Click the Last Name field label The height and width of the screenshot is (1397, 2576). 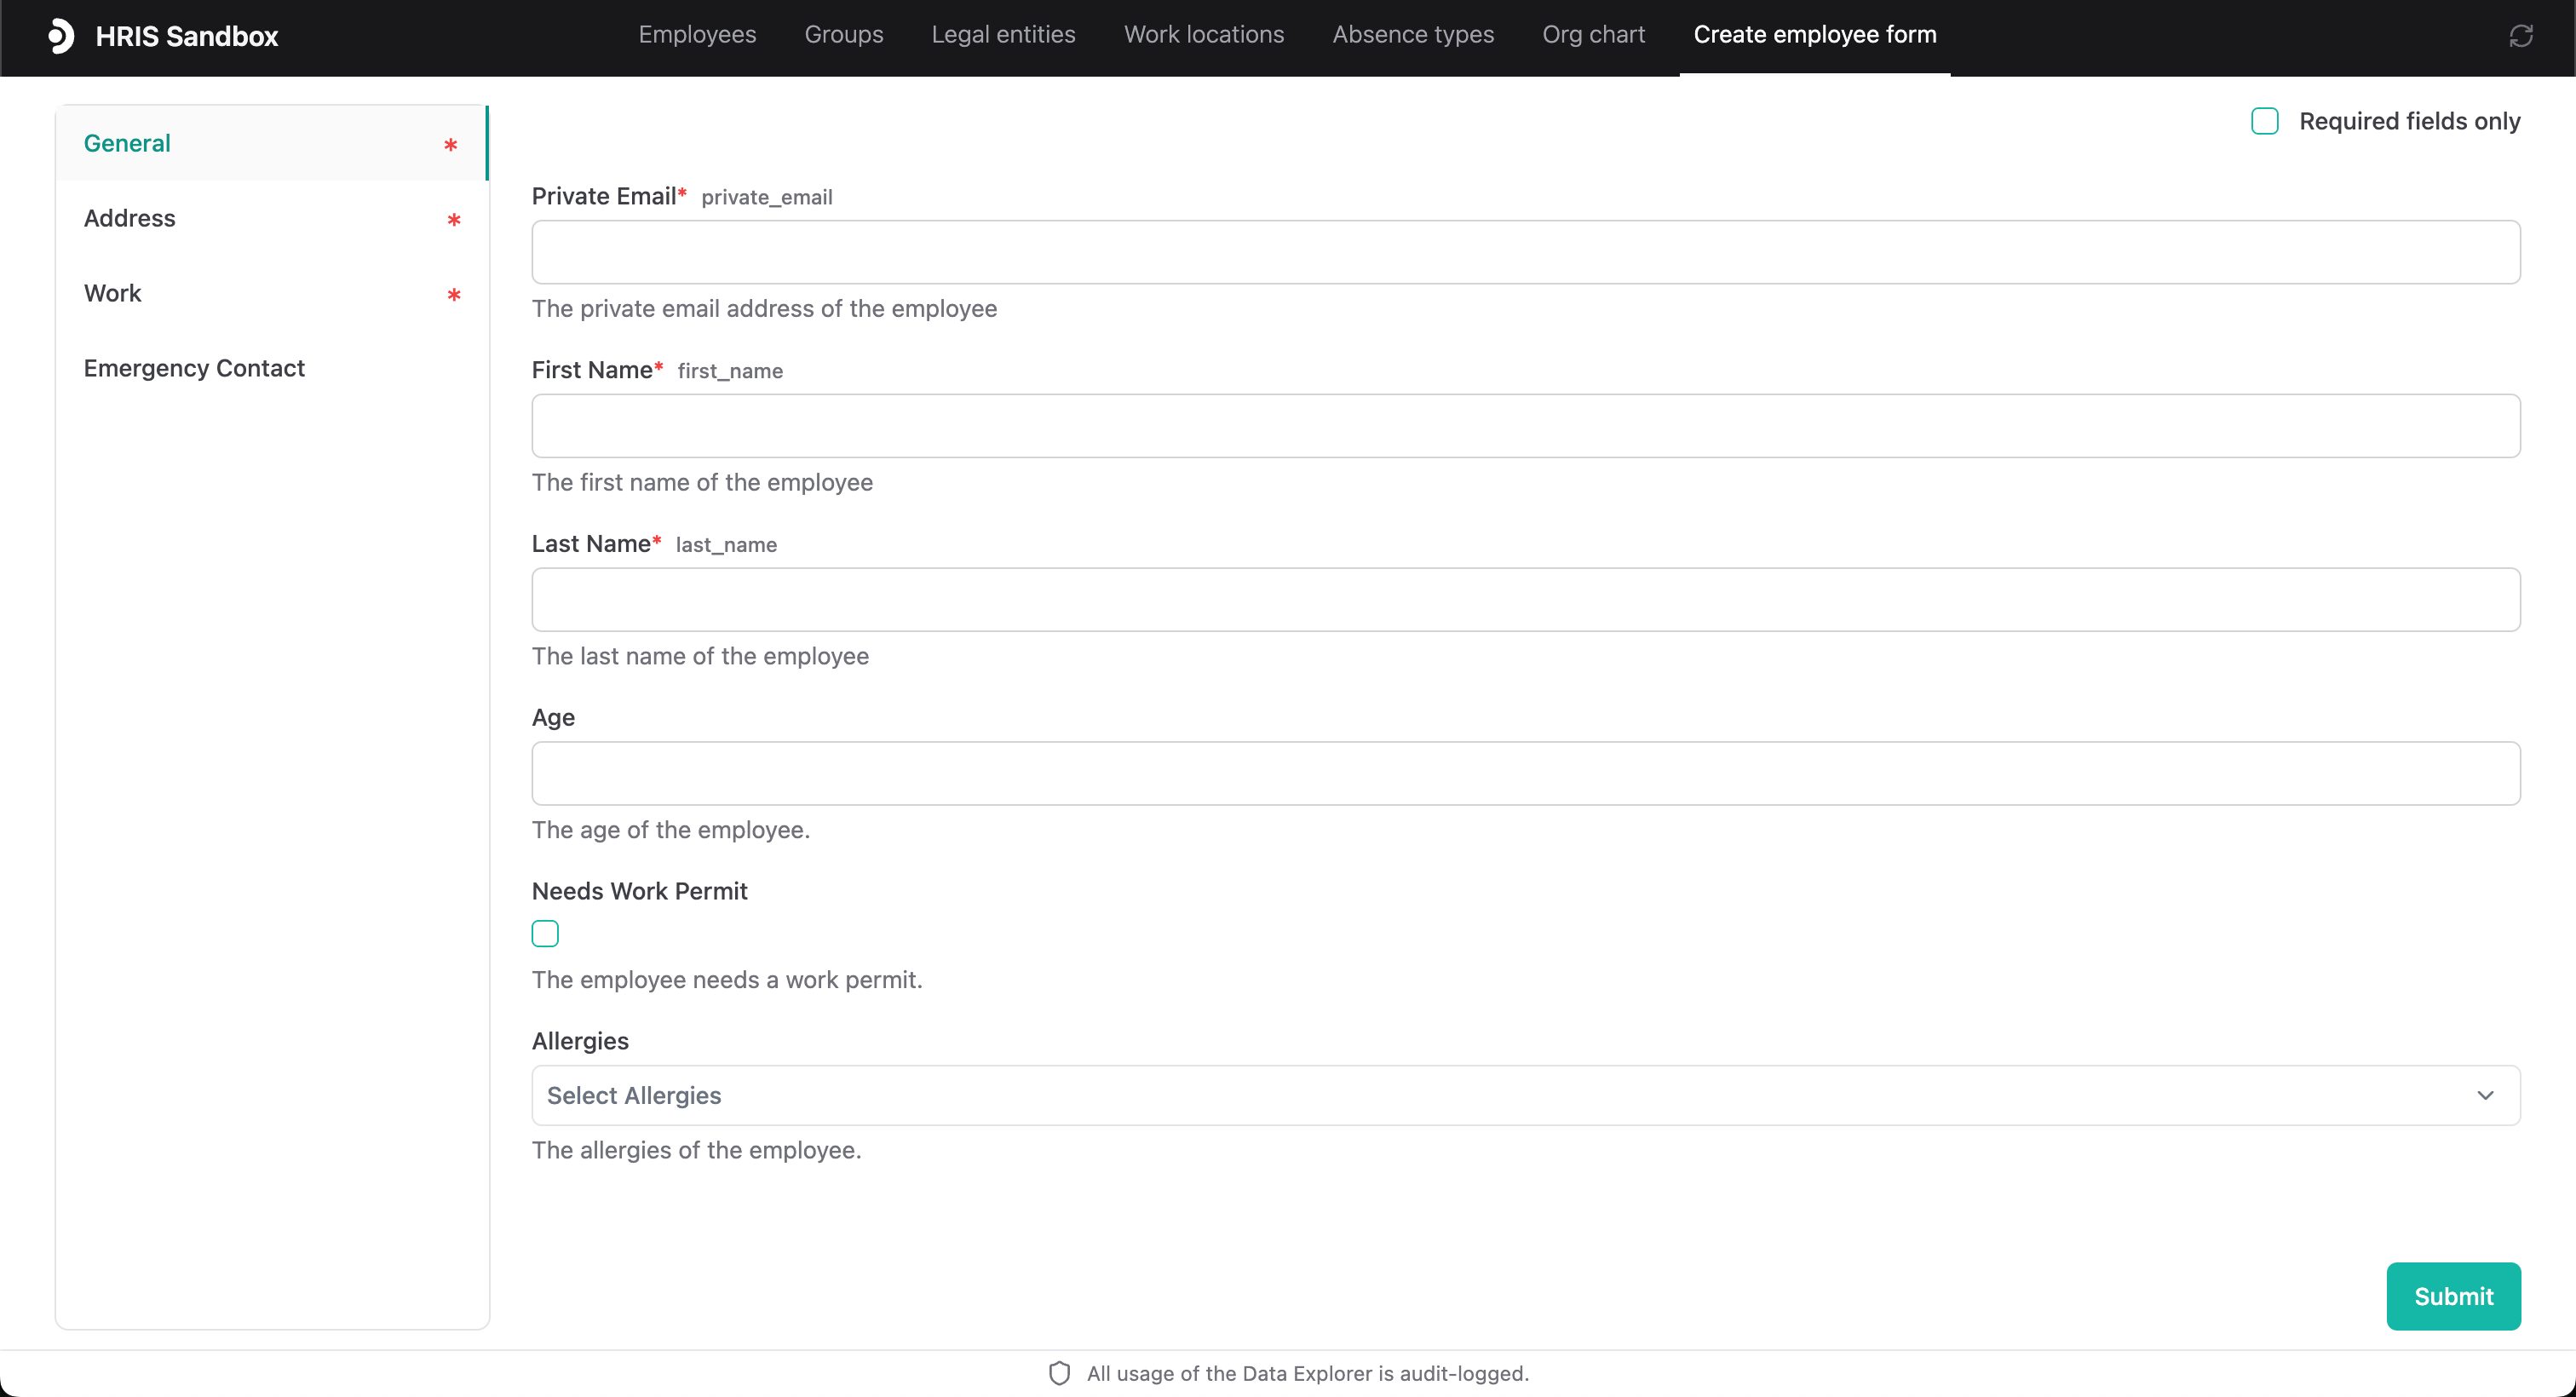[x=591, y=544]
